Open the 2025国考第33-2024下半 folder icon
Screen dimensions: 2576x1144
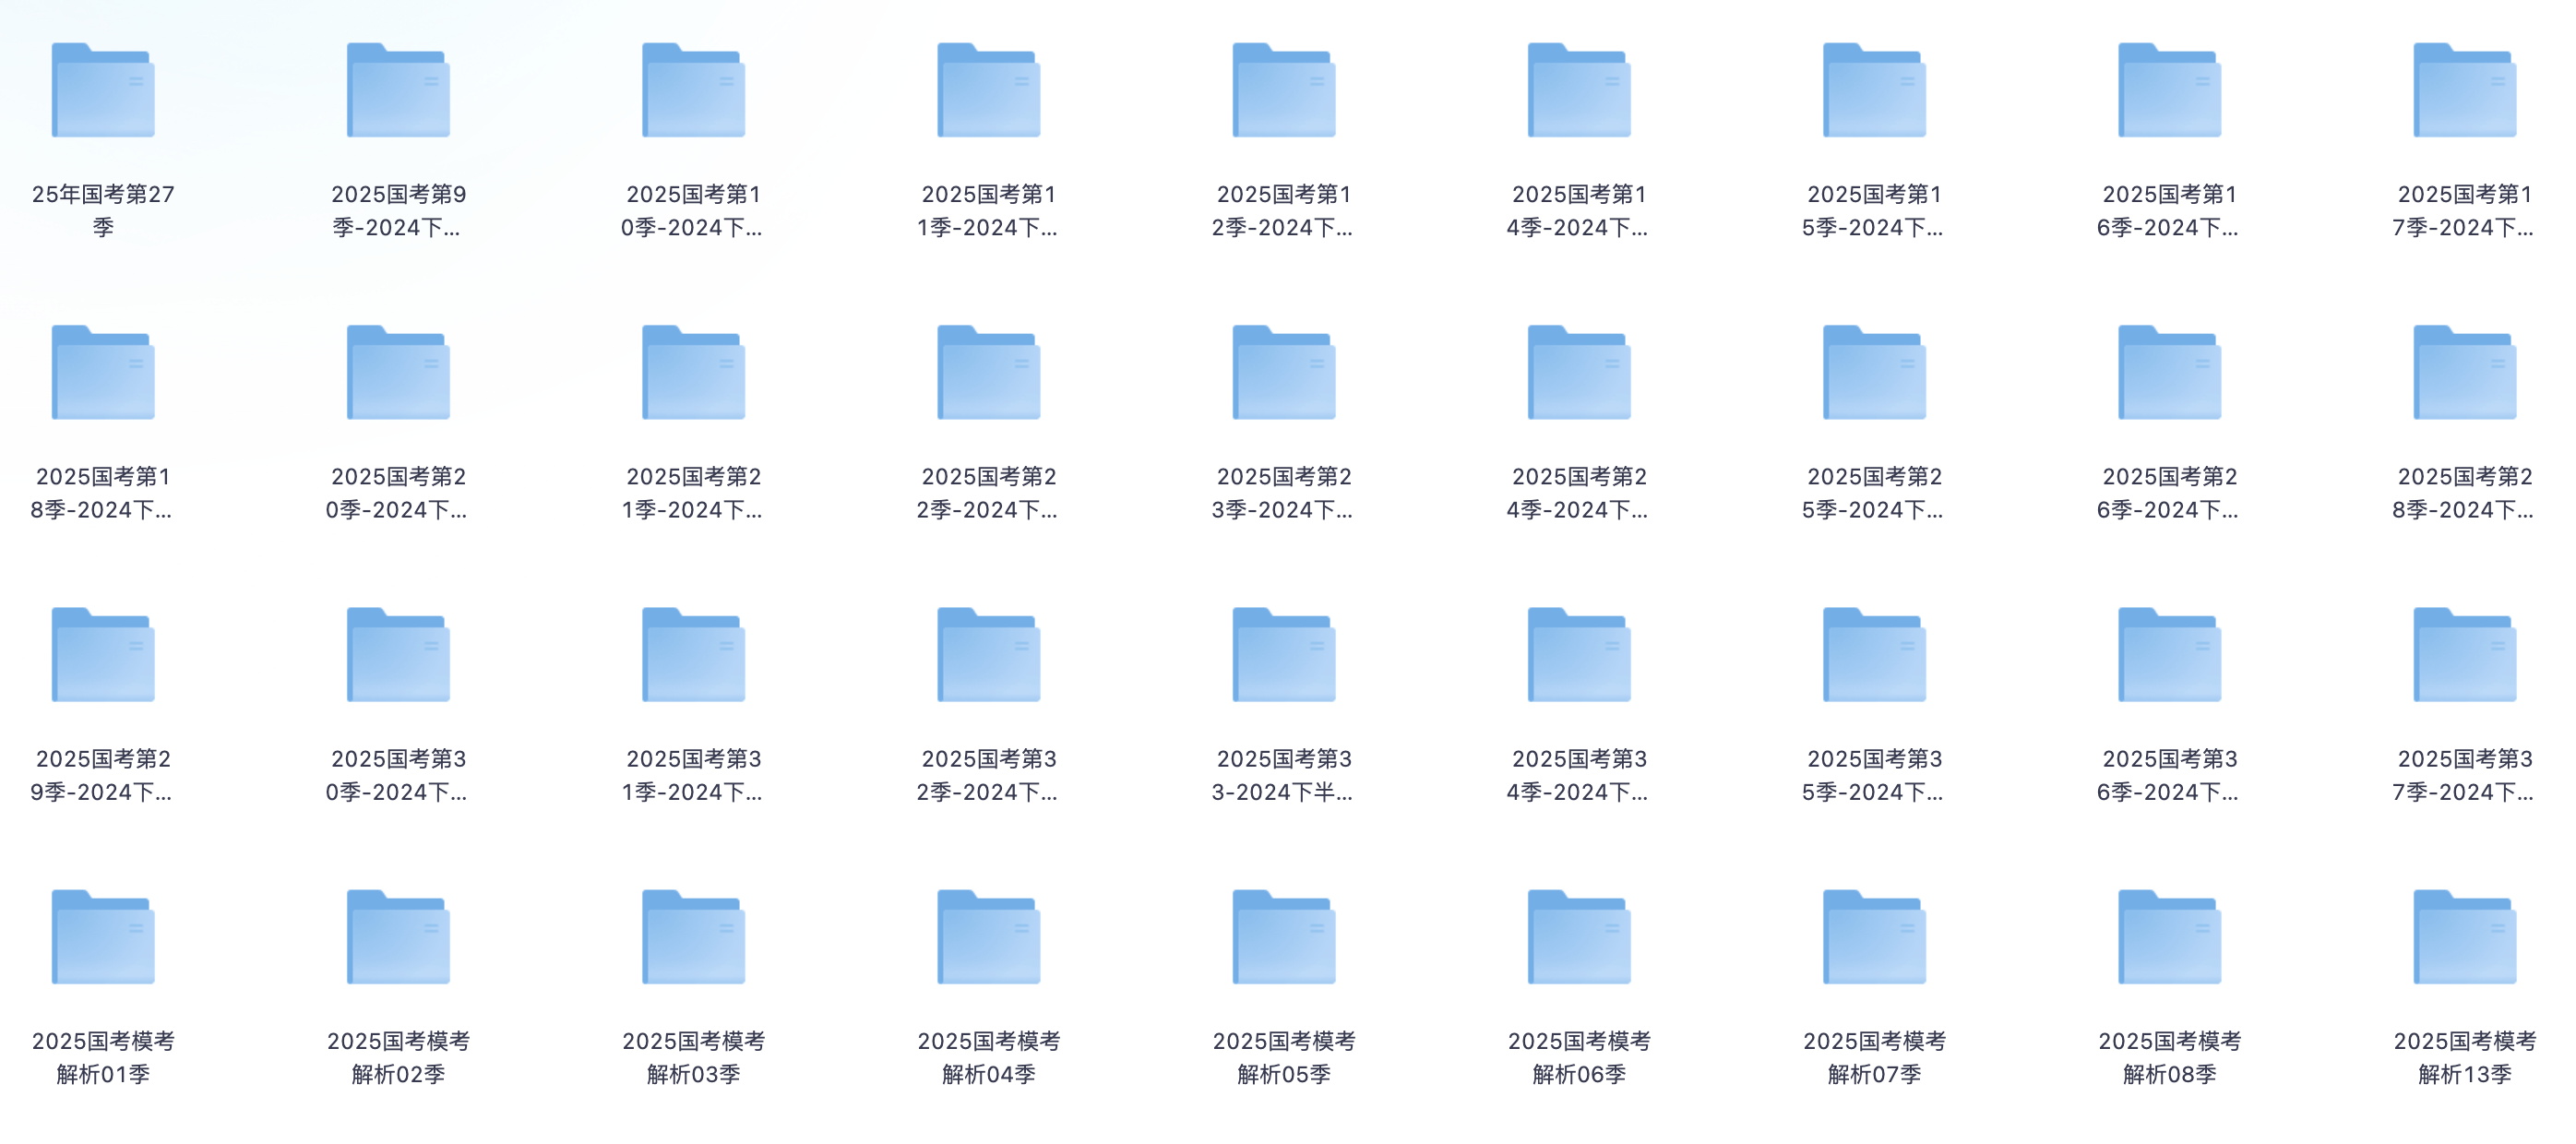coord(1284,655)
